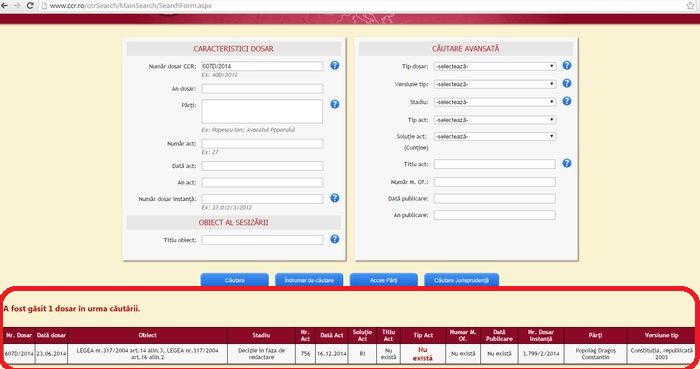Expand the Stadiu dropdown
700x369 pixels.
click(x=495, y=102)
